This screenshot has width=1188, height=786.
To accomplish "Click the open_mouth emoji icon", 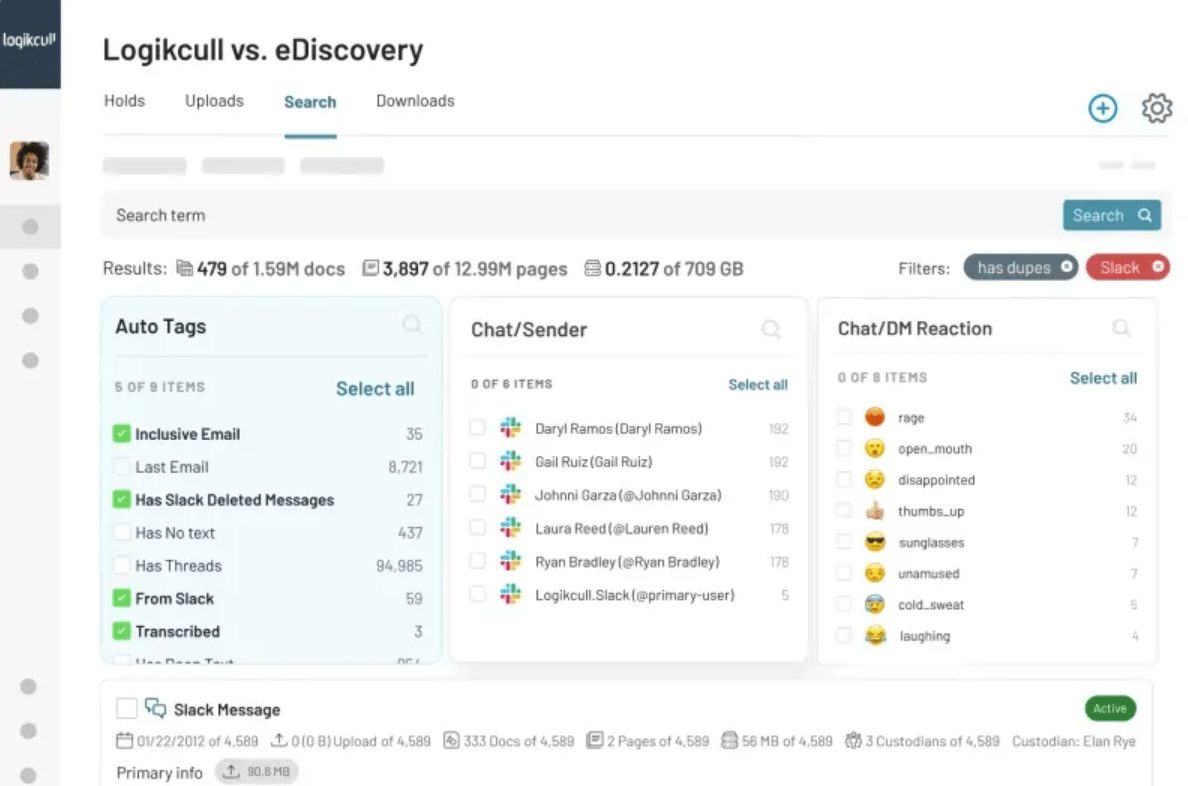I will pyautogui.click(x=875, y=448).
